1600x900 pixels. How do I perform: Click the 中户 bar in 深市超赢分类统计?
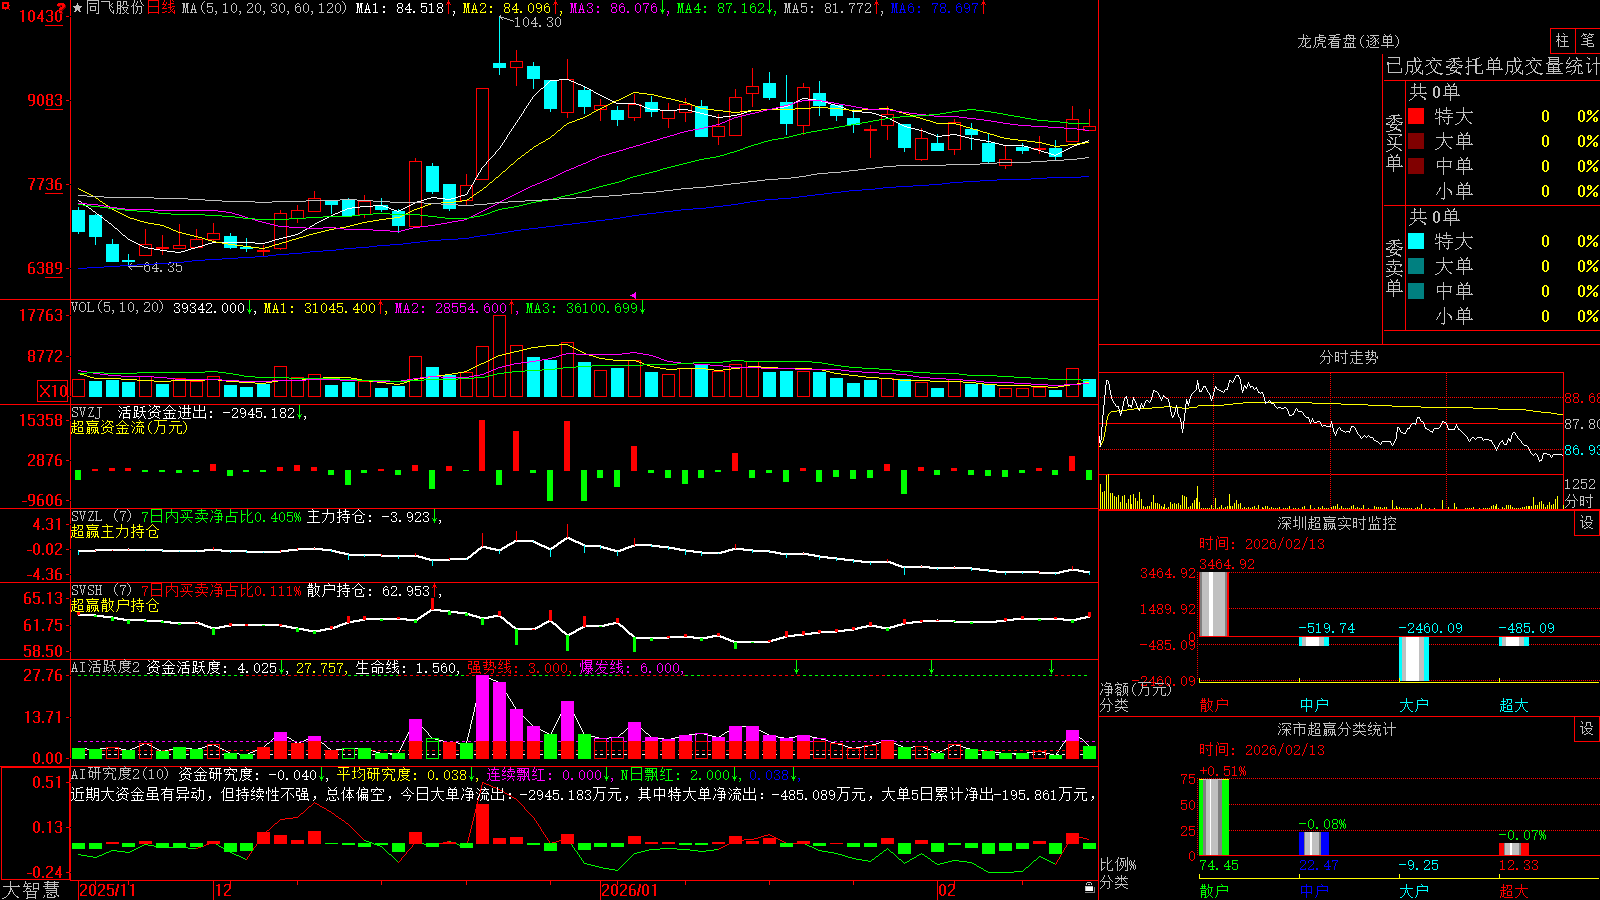(x=1313, y=843)
